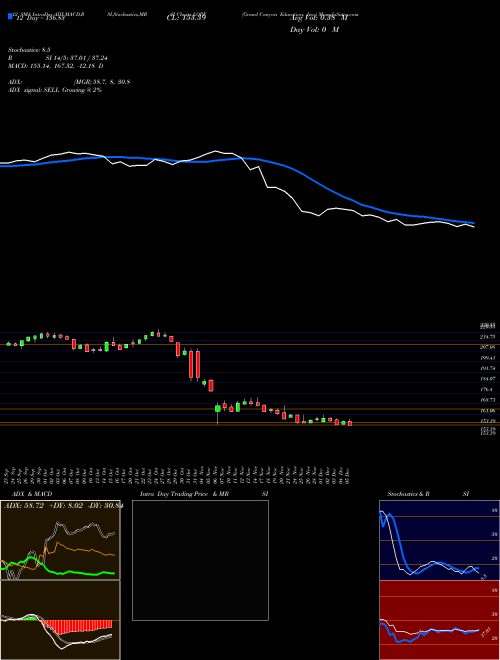This screenshot has height=660, width=500.
Task: Click the 8.5 label at Stochastics line end
Action: pyautogui.click(x=484, y=576)
